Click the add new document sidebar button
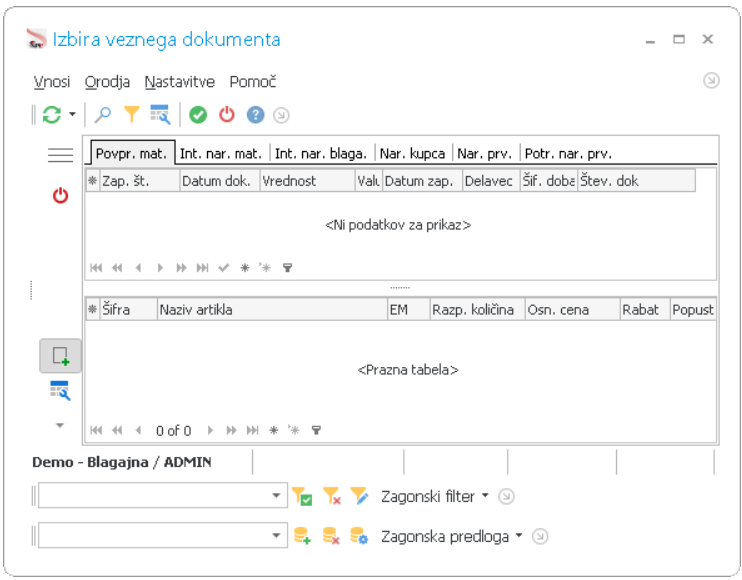 [x=61, y=356]
